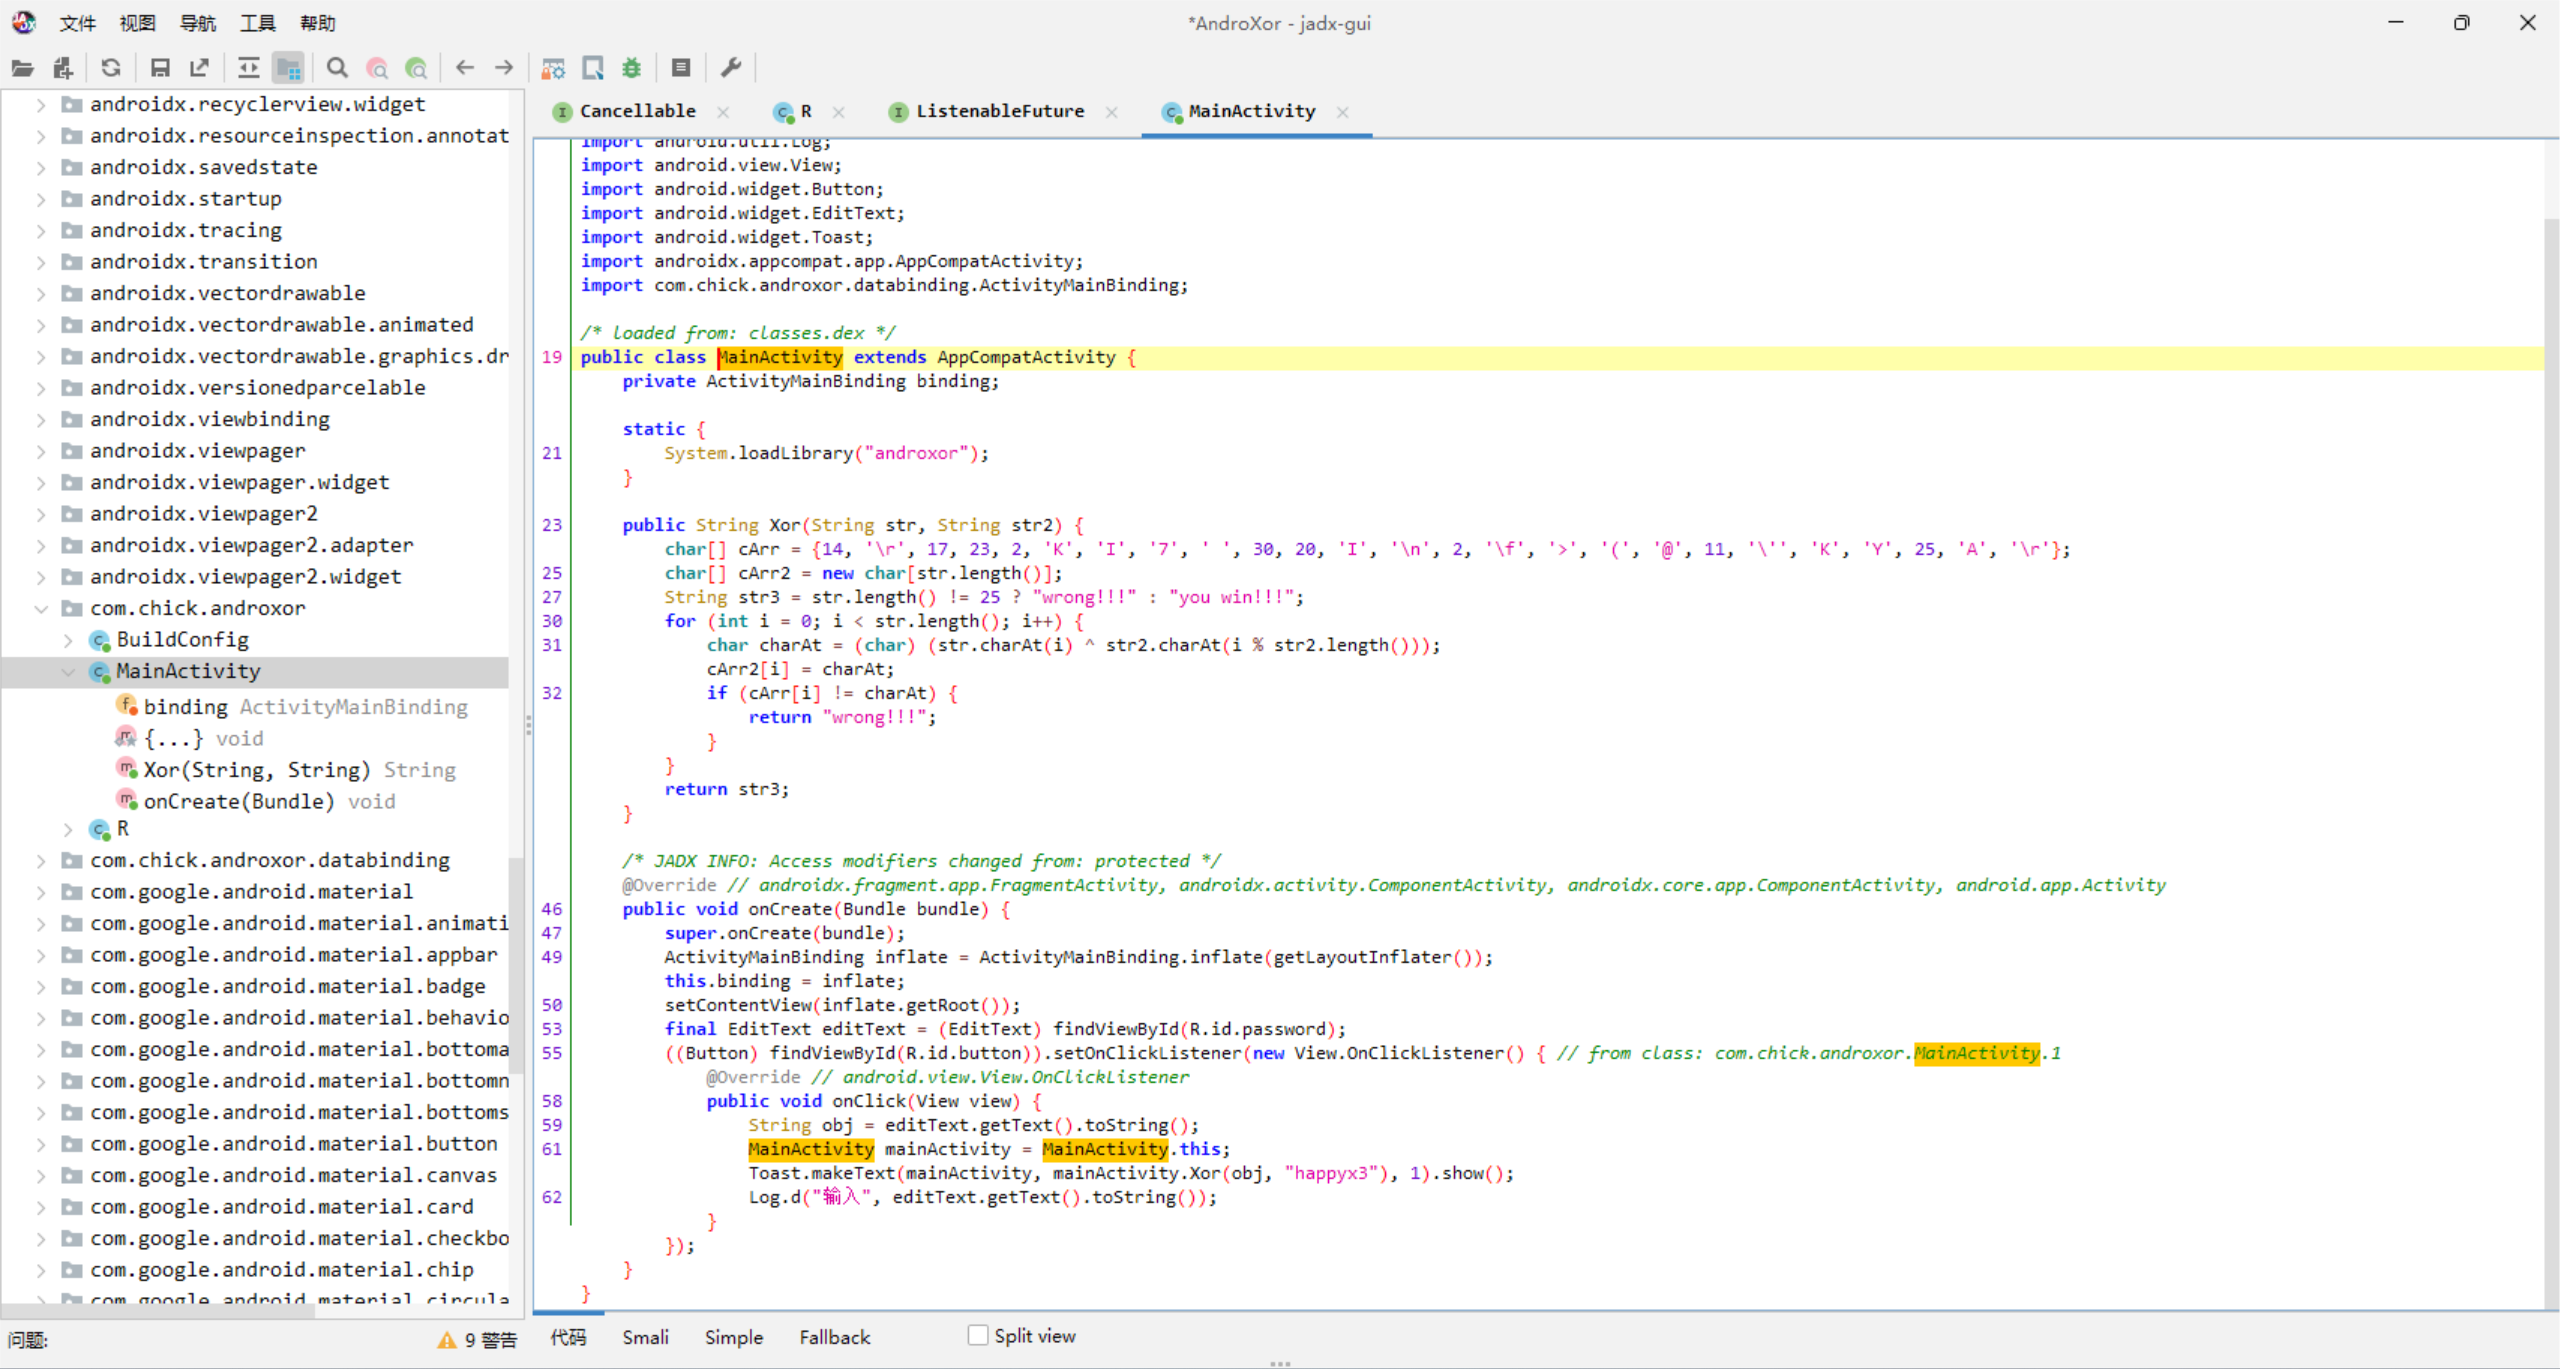Click the add files icon in the toolbar
Viewport: 2560px width, 1369px height.
coord(63,68)
